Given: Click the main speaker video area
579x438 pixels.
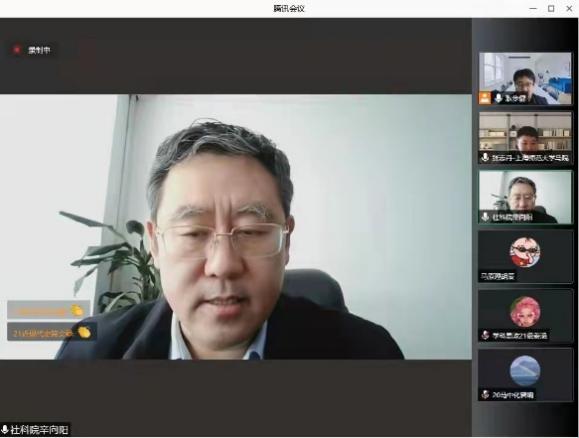Looking at the screenshot, I should [236, 227].
